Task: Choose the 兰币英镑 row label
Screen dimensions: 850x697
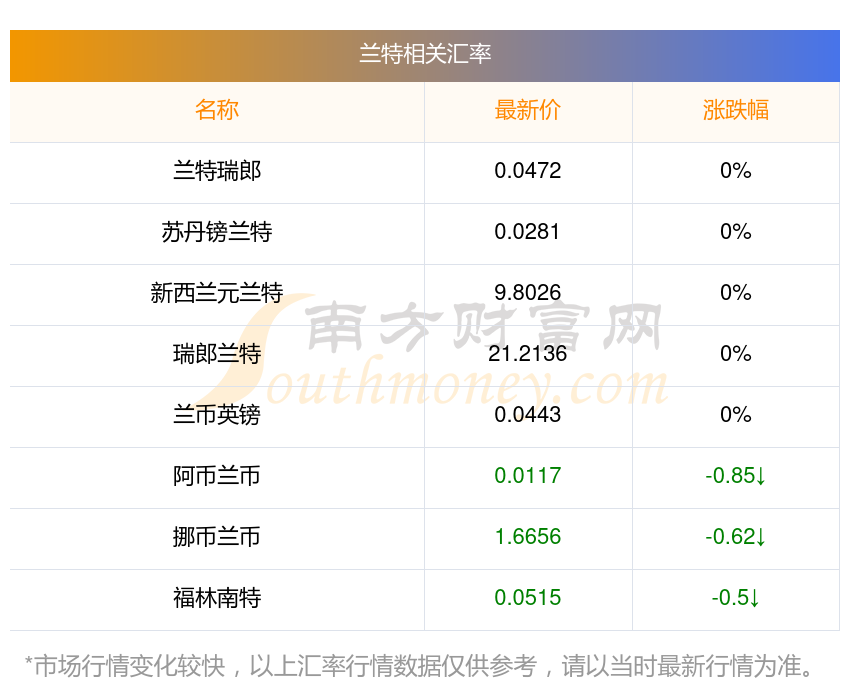Action: [x=217, y=415]
